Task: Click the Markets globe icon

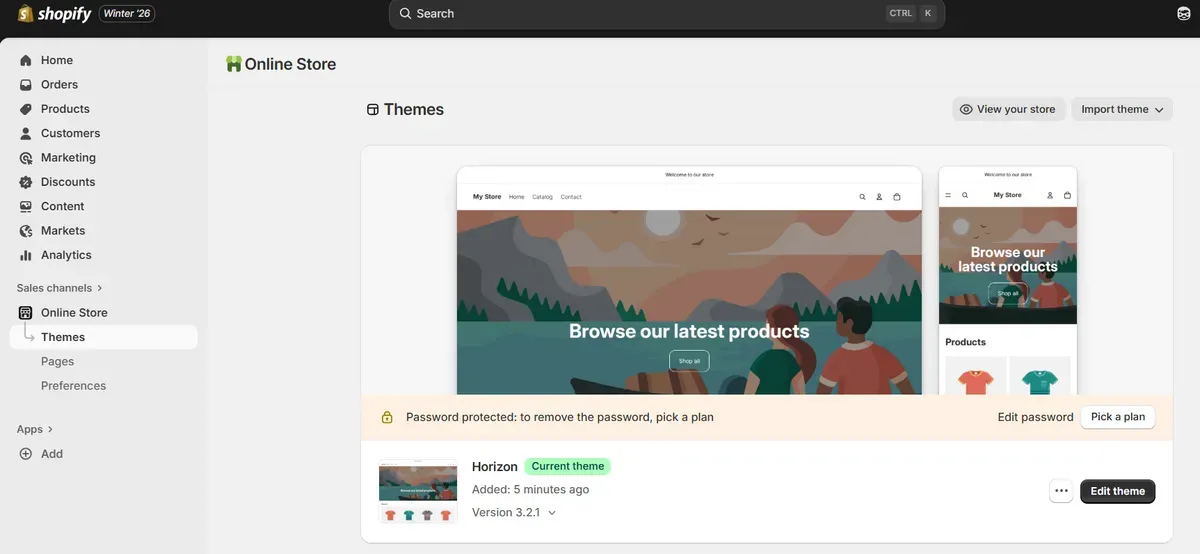Action: (x=26, y=231)
